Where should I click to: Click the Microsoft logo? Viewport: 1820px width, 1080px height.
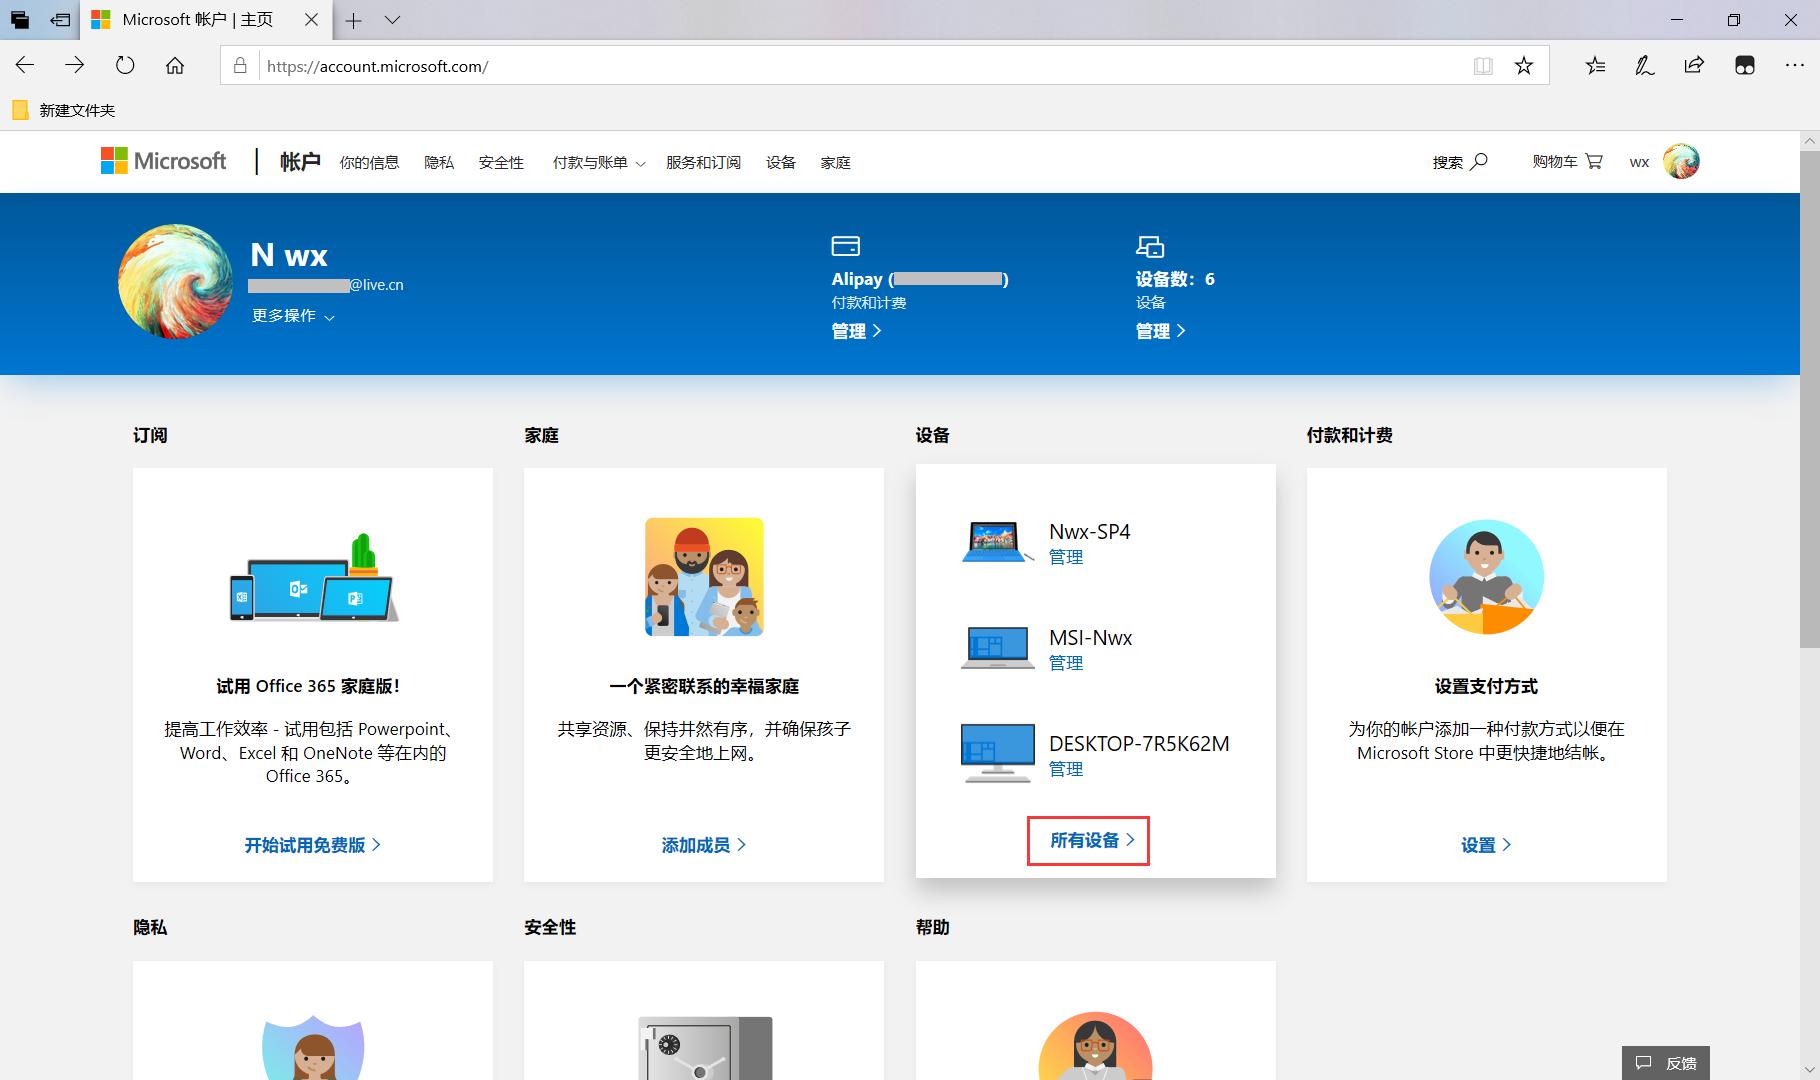[163, 160]
